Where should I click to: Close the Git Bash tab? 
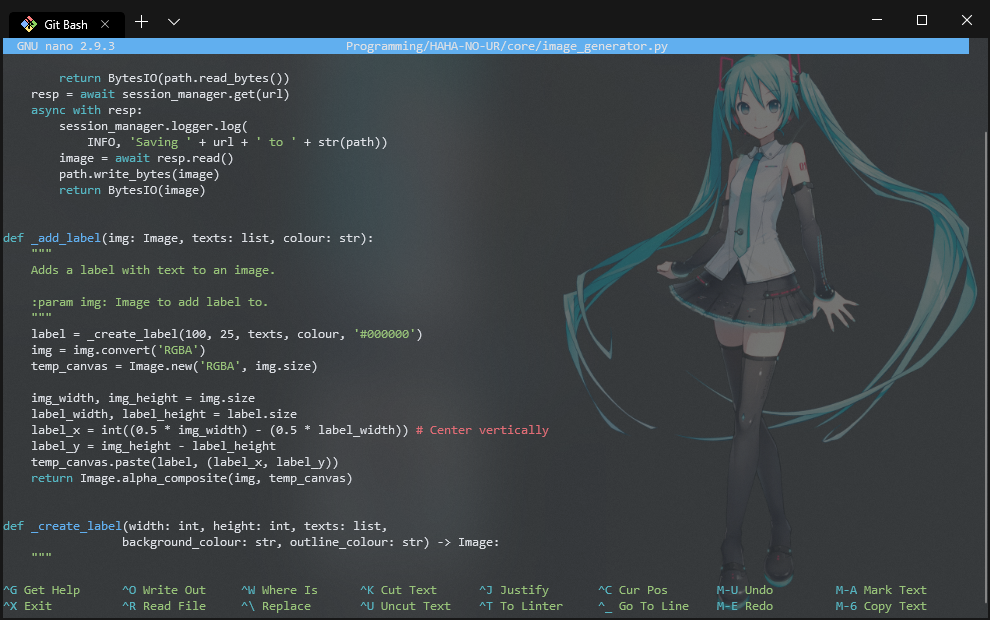point(105,25)
